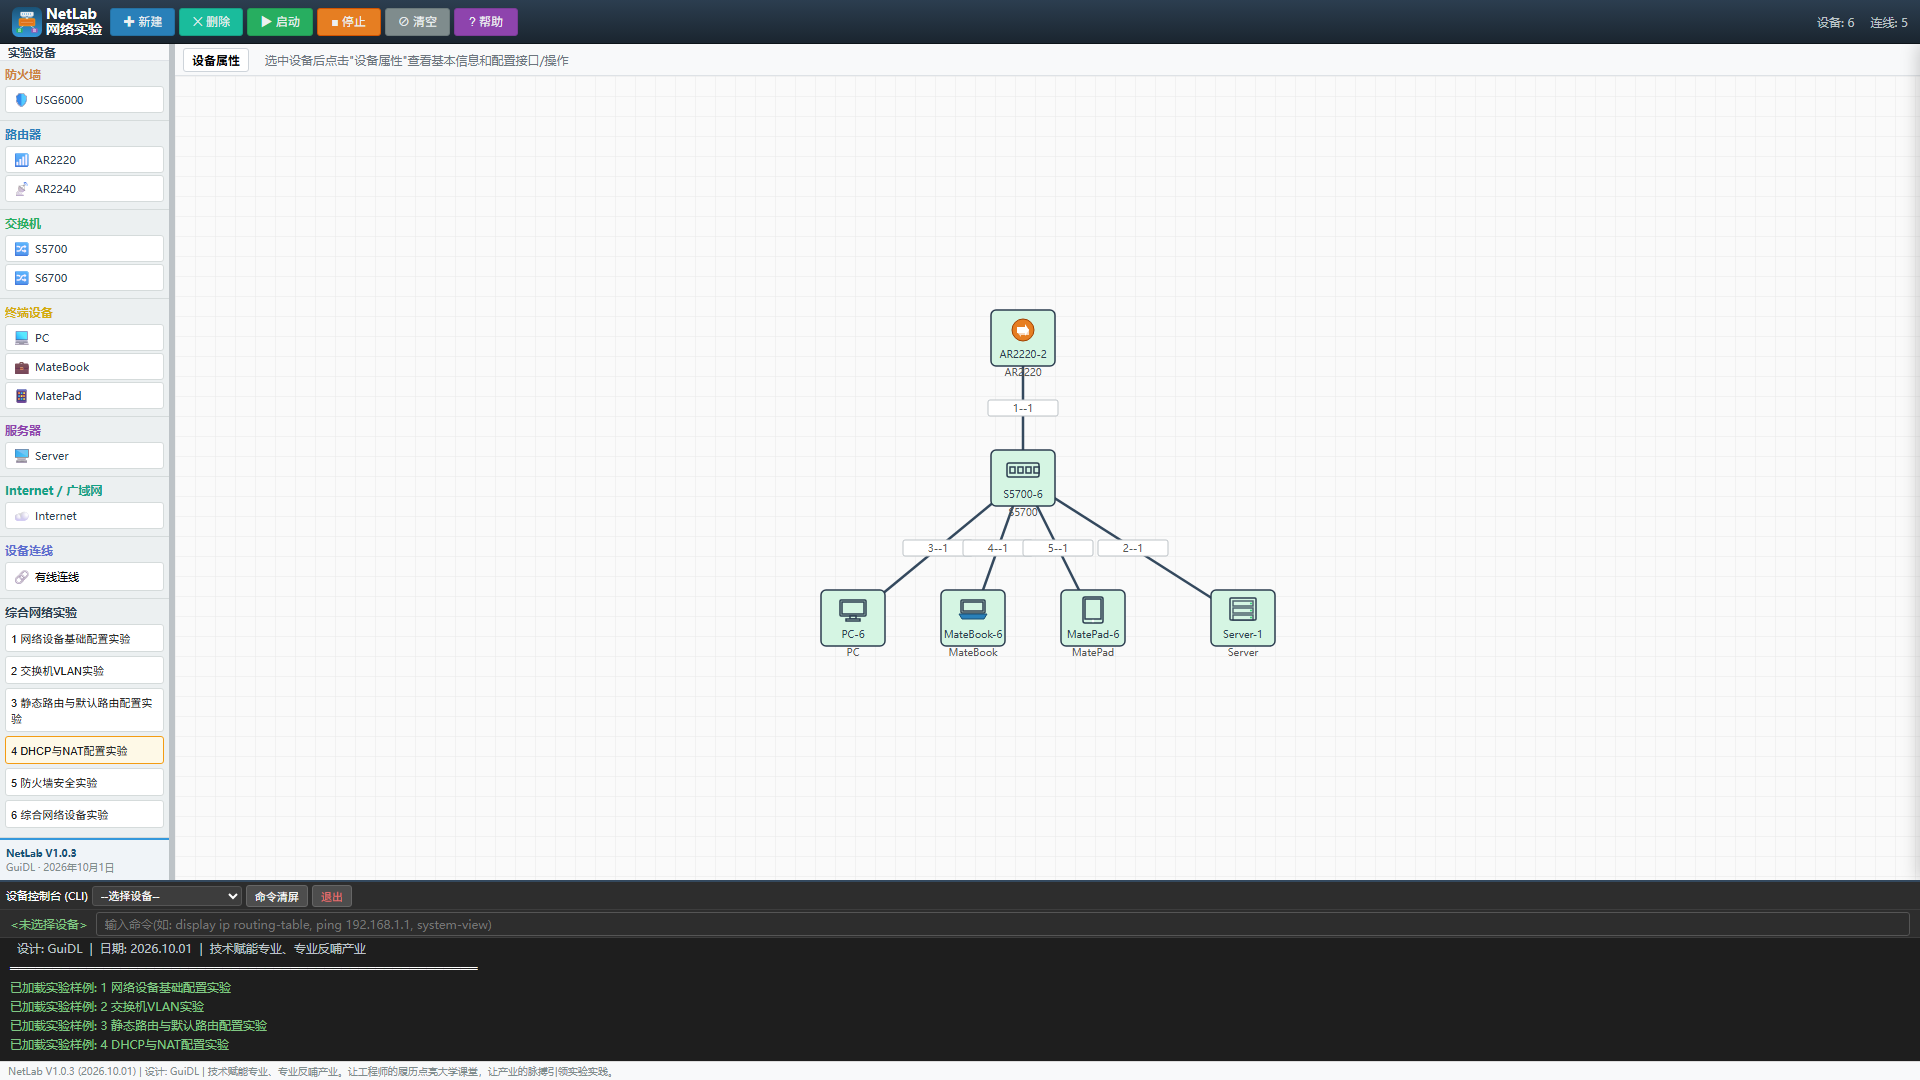Click the 5--1 link label

pyautogui.click(x=1057, y=548)
